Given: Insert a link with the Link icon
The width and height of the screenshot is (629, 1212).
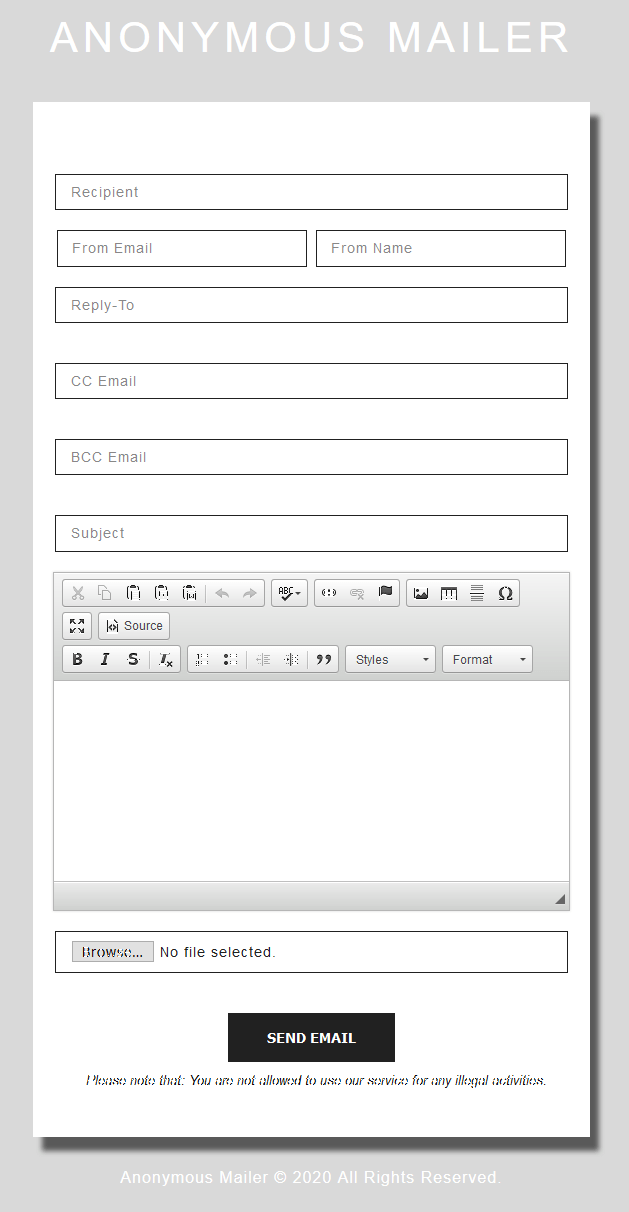Looking at the screenshot, I should [x=329, y=593].
